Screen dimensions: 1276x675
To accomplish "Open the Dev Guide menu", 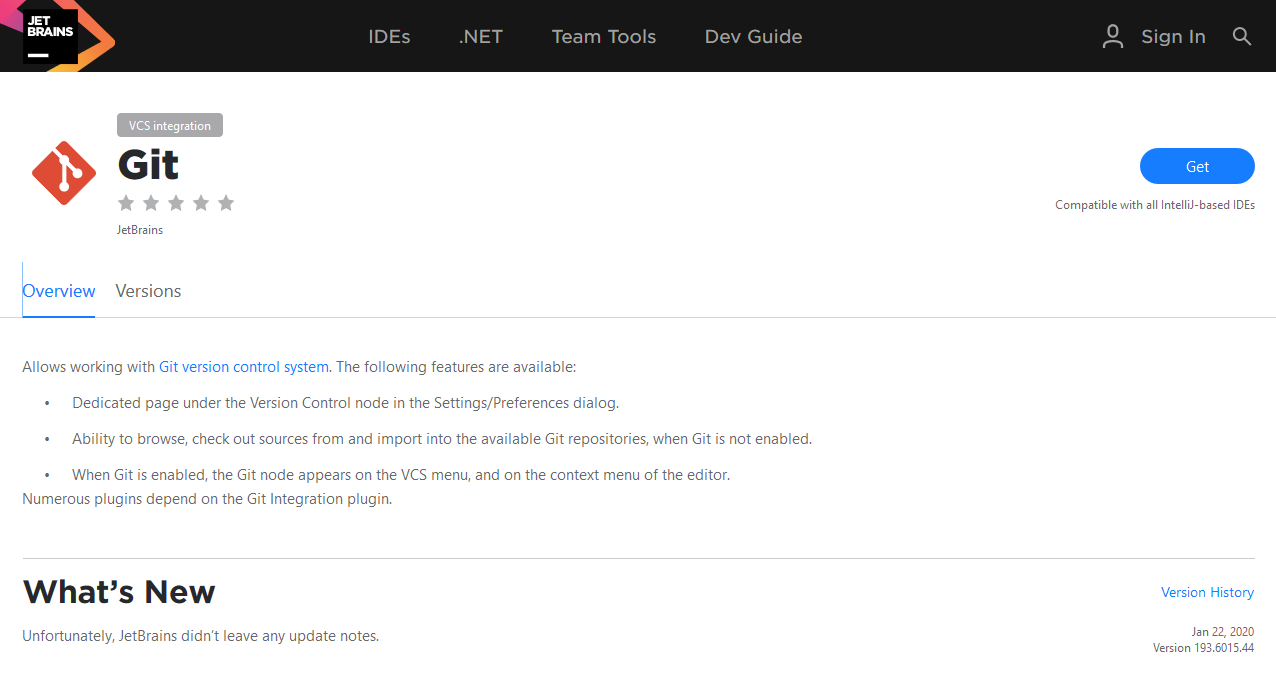I will 753,37.
